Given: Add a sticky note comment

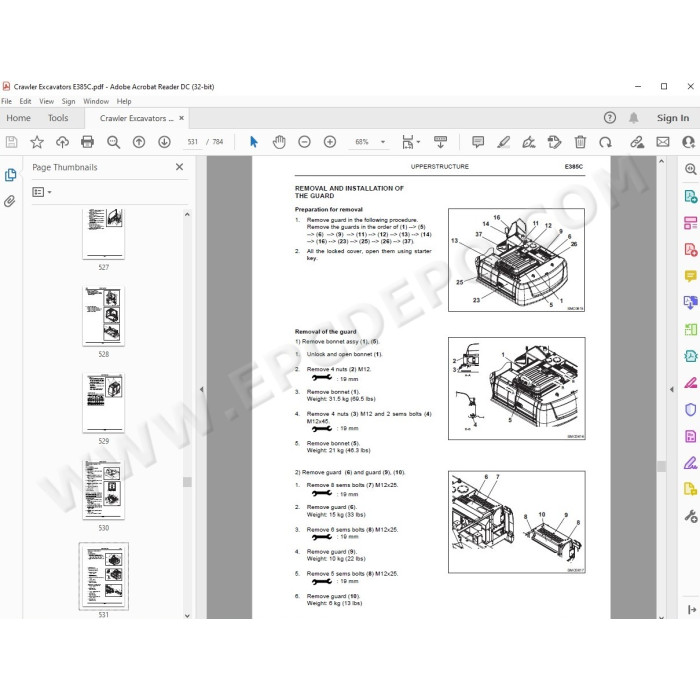Looking at the screenshot, I should coord(478,142).
